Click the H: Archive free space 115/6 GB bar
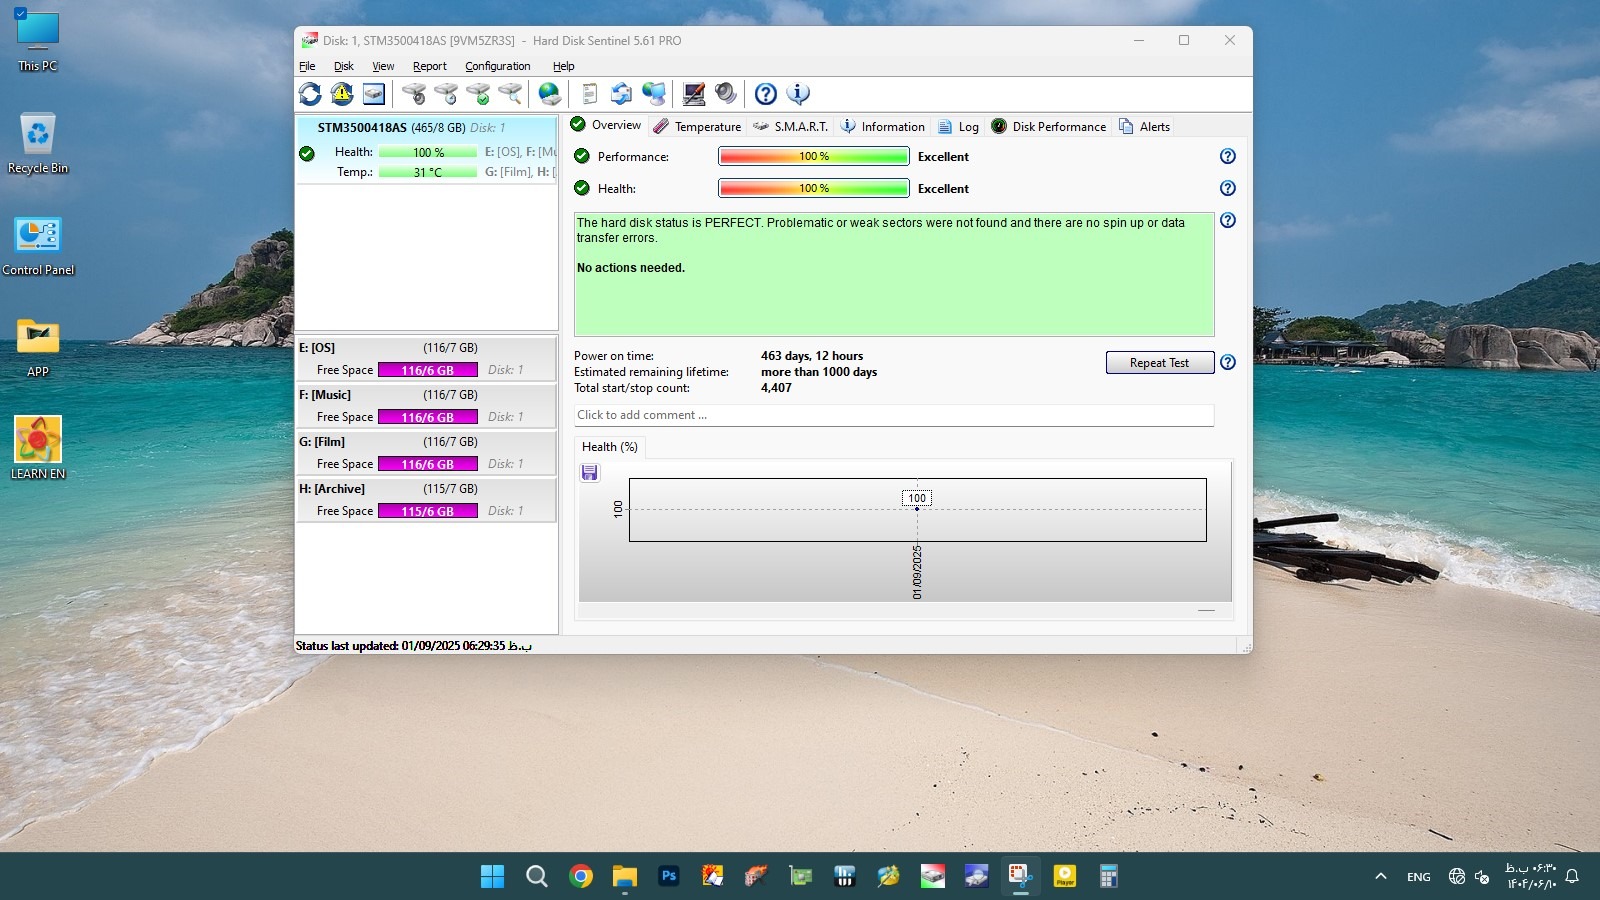 (x=428, y=511)
